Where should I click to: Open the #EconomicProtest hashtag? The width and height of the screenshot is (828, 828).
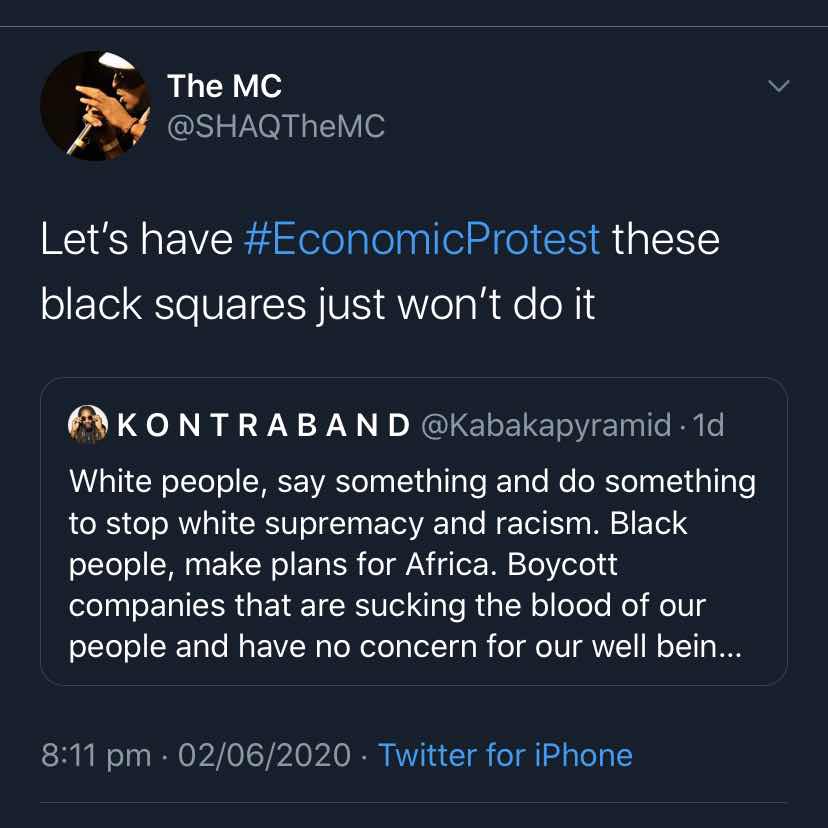tap(421, 239)
